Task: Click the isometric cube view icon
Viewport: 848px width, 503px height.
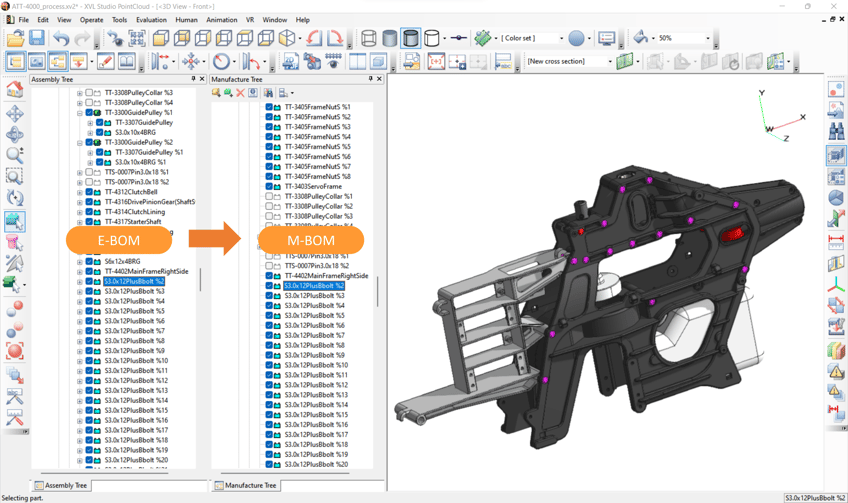Action: pos(288,39)
